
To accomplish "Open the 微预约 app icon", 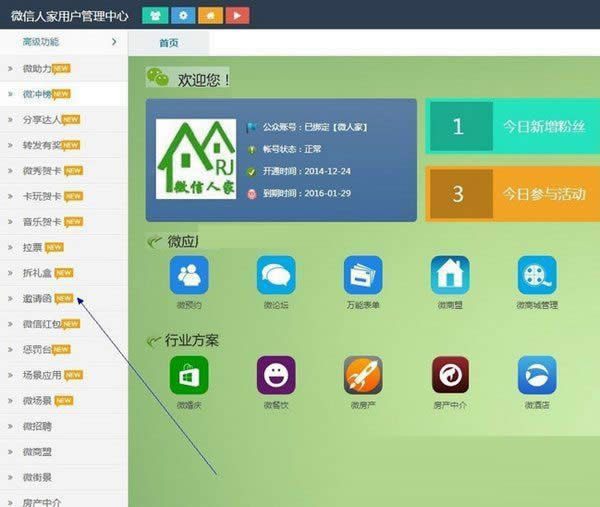I will coord(189,275).
